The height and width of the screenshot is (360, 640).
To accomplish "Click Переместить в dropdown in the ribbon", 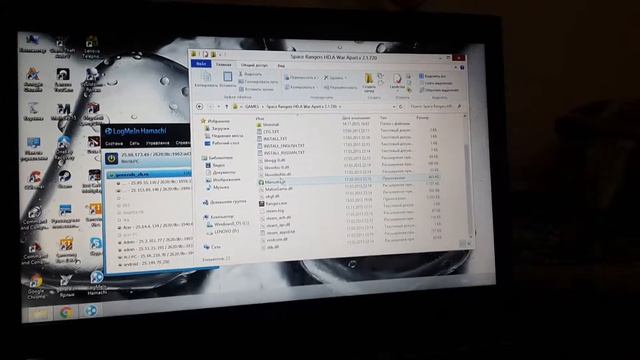I will tap(301, 77).
